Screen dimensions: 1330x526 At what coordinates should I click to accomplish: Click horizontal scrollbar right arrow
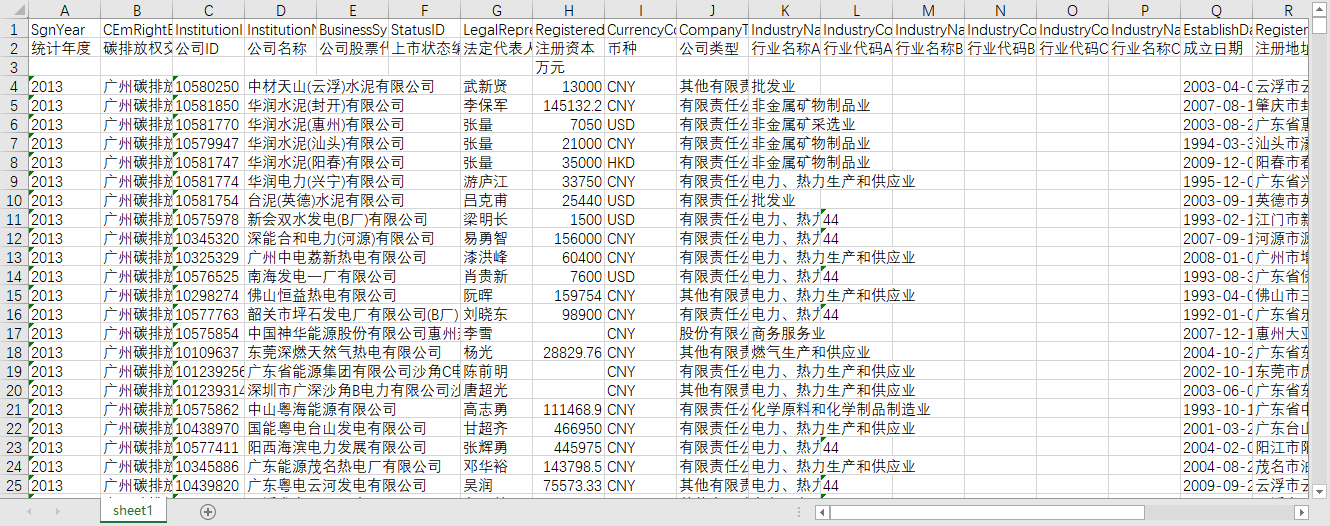click(x=1302, y=512)
